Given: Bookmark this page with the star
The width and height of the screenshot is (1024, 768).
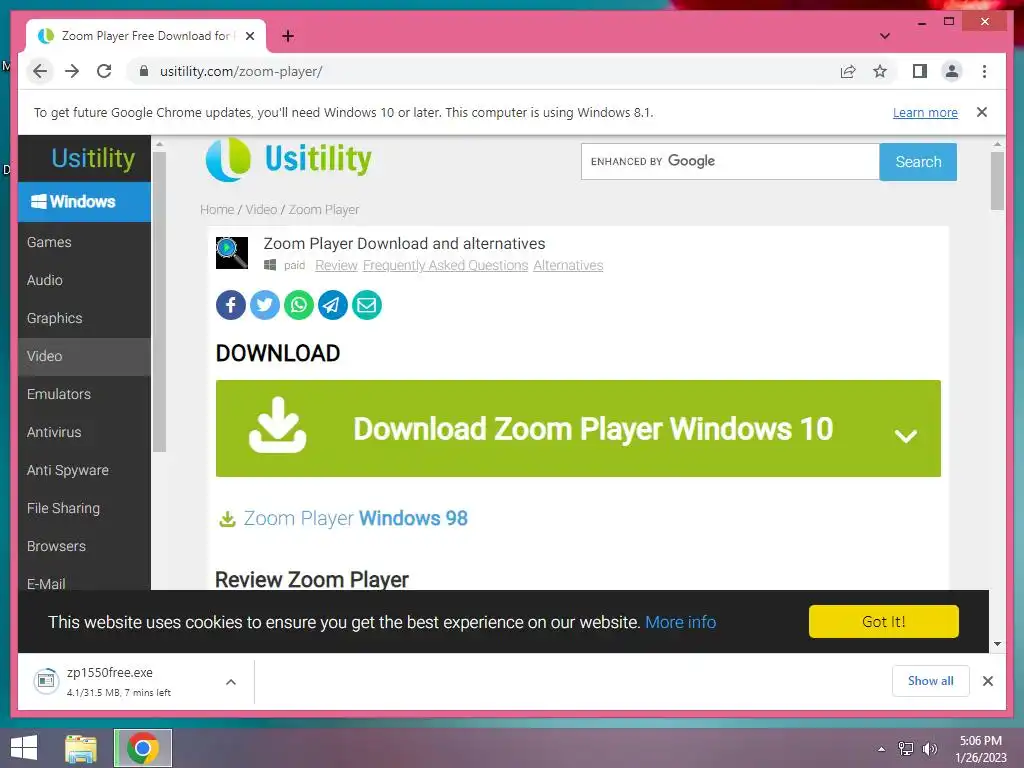Looking at the screenshot, I should tap(880, 71).
